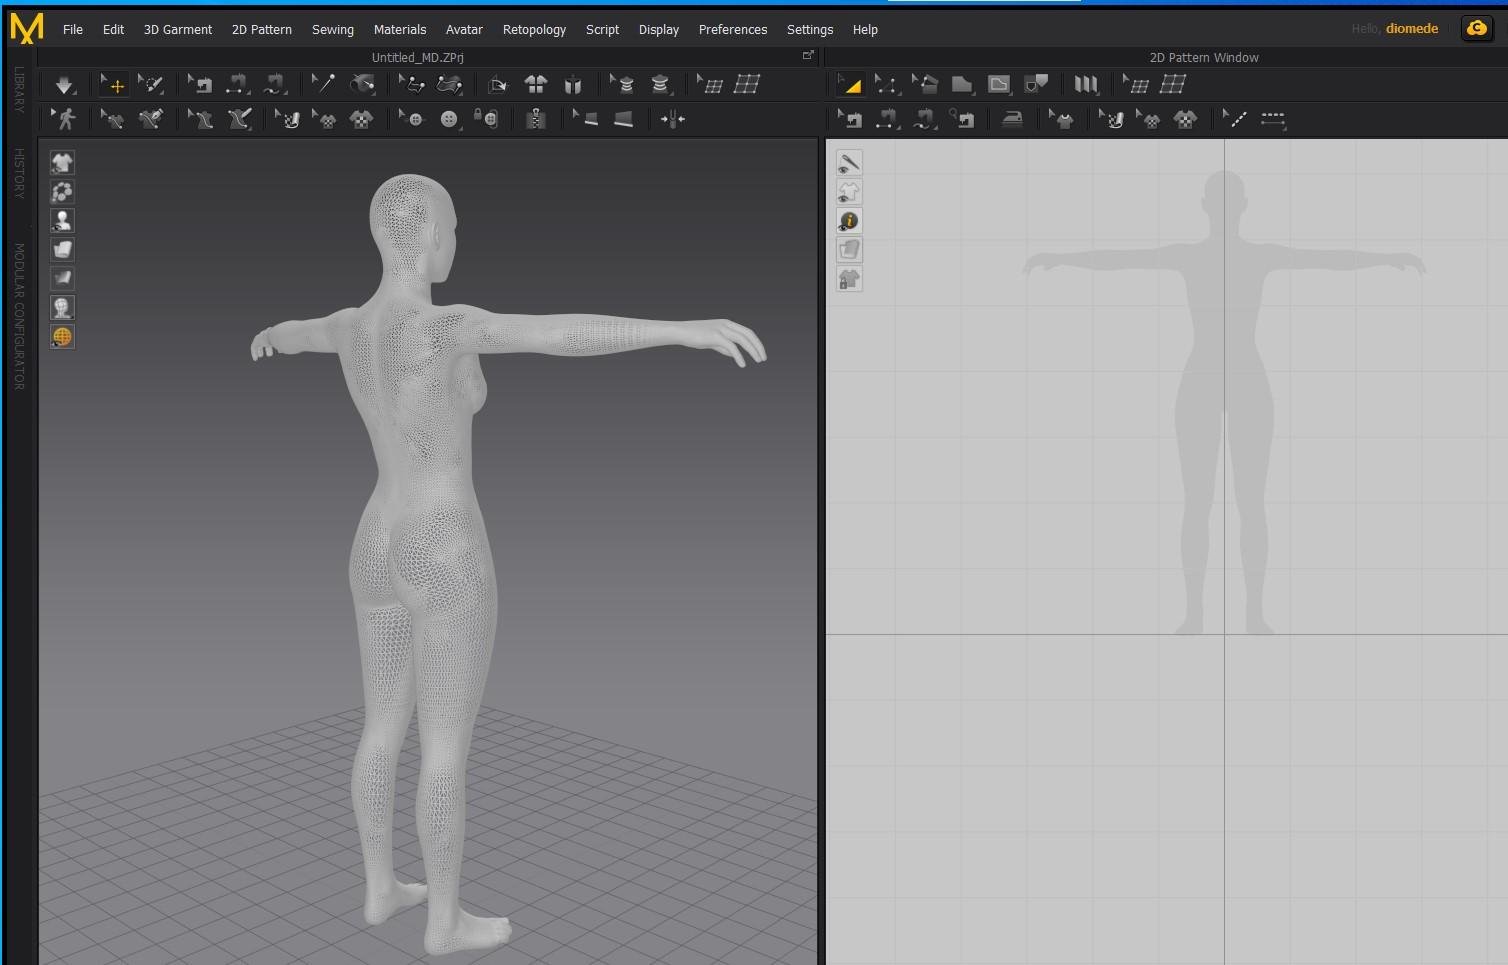This screenshot has height=965, width=1508.
Task: Toggle avatar display in 3D viewport
Action: click(x=62, y=221)
